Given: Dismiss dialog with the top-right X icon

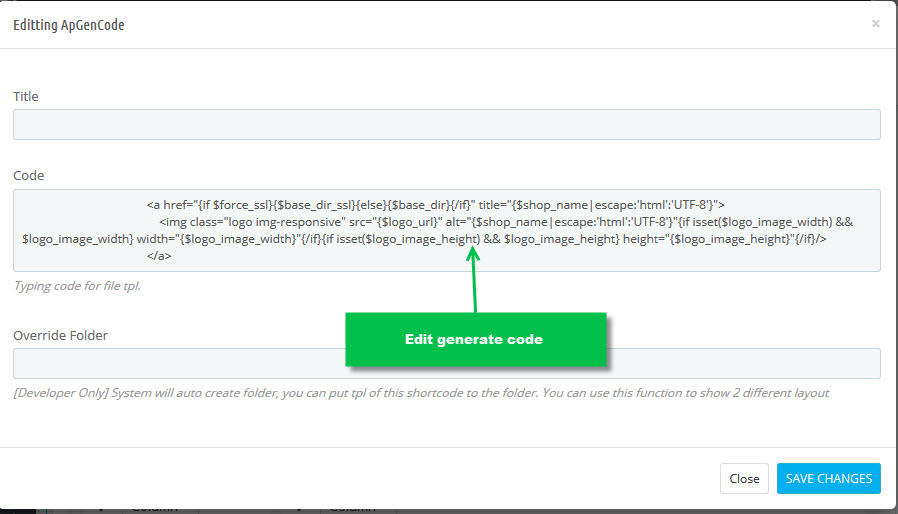Looking at the screenshot, I should [x=875, y=23].
